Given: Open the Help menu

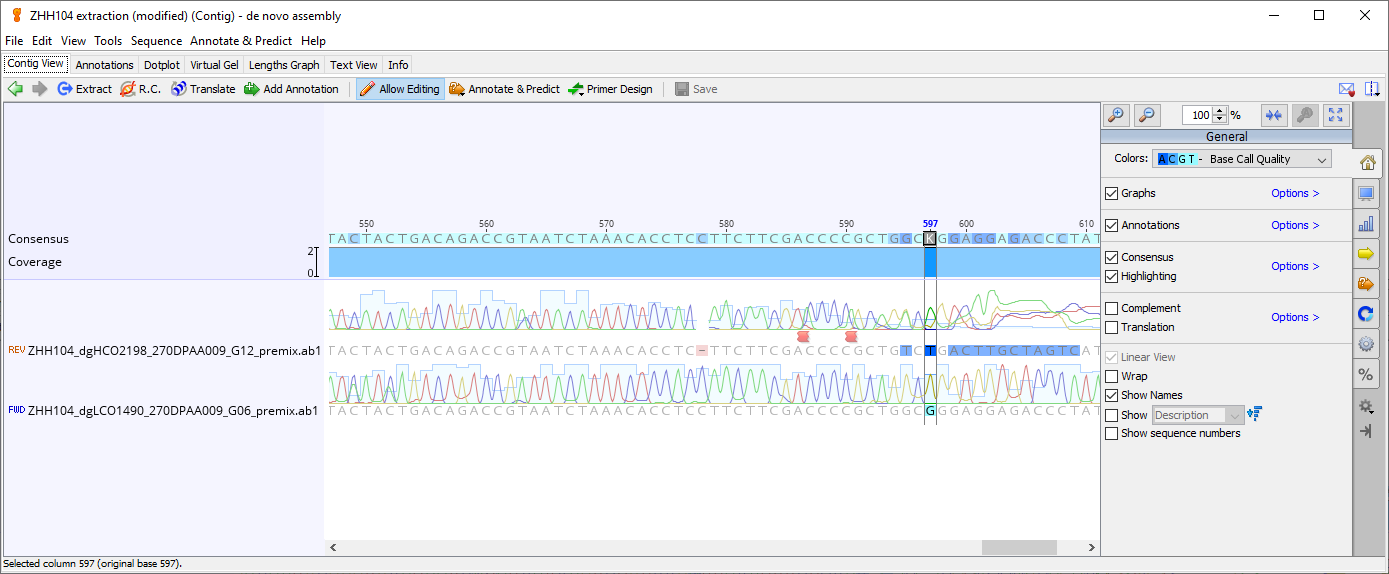Looking at the screenshot, I should (313, 41).
